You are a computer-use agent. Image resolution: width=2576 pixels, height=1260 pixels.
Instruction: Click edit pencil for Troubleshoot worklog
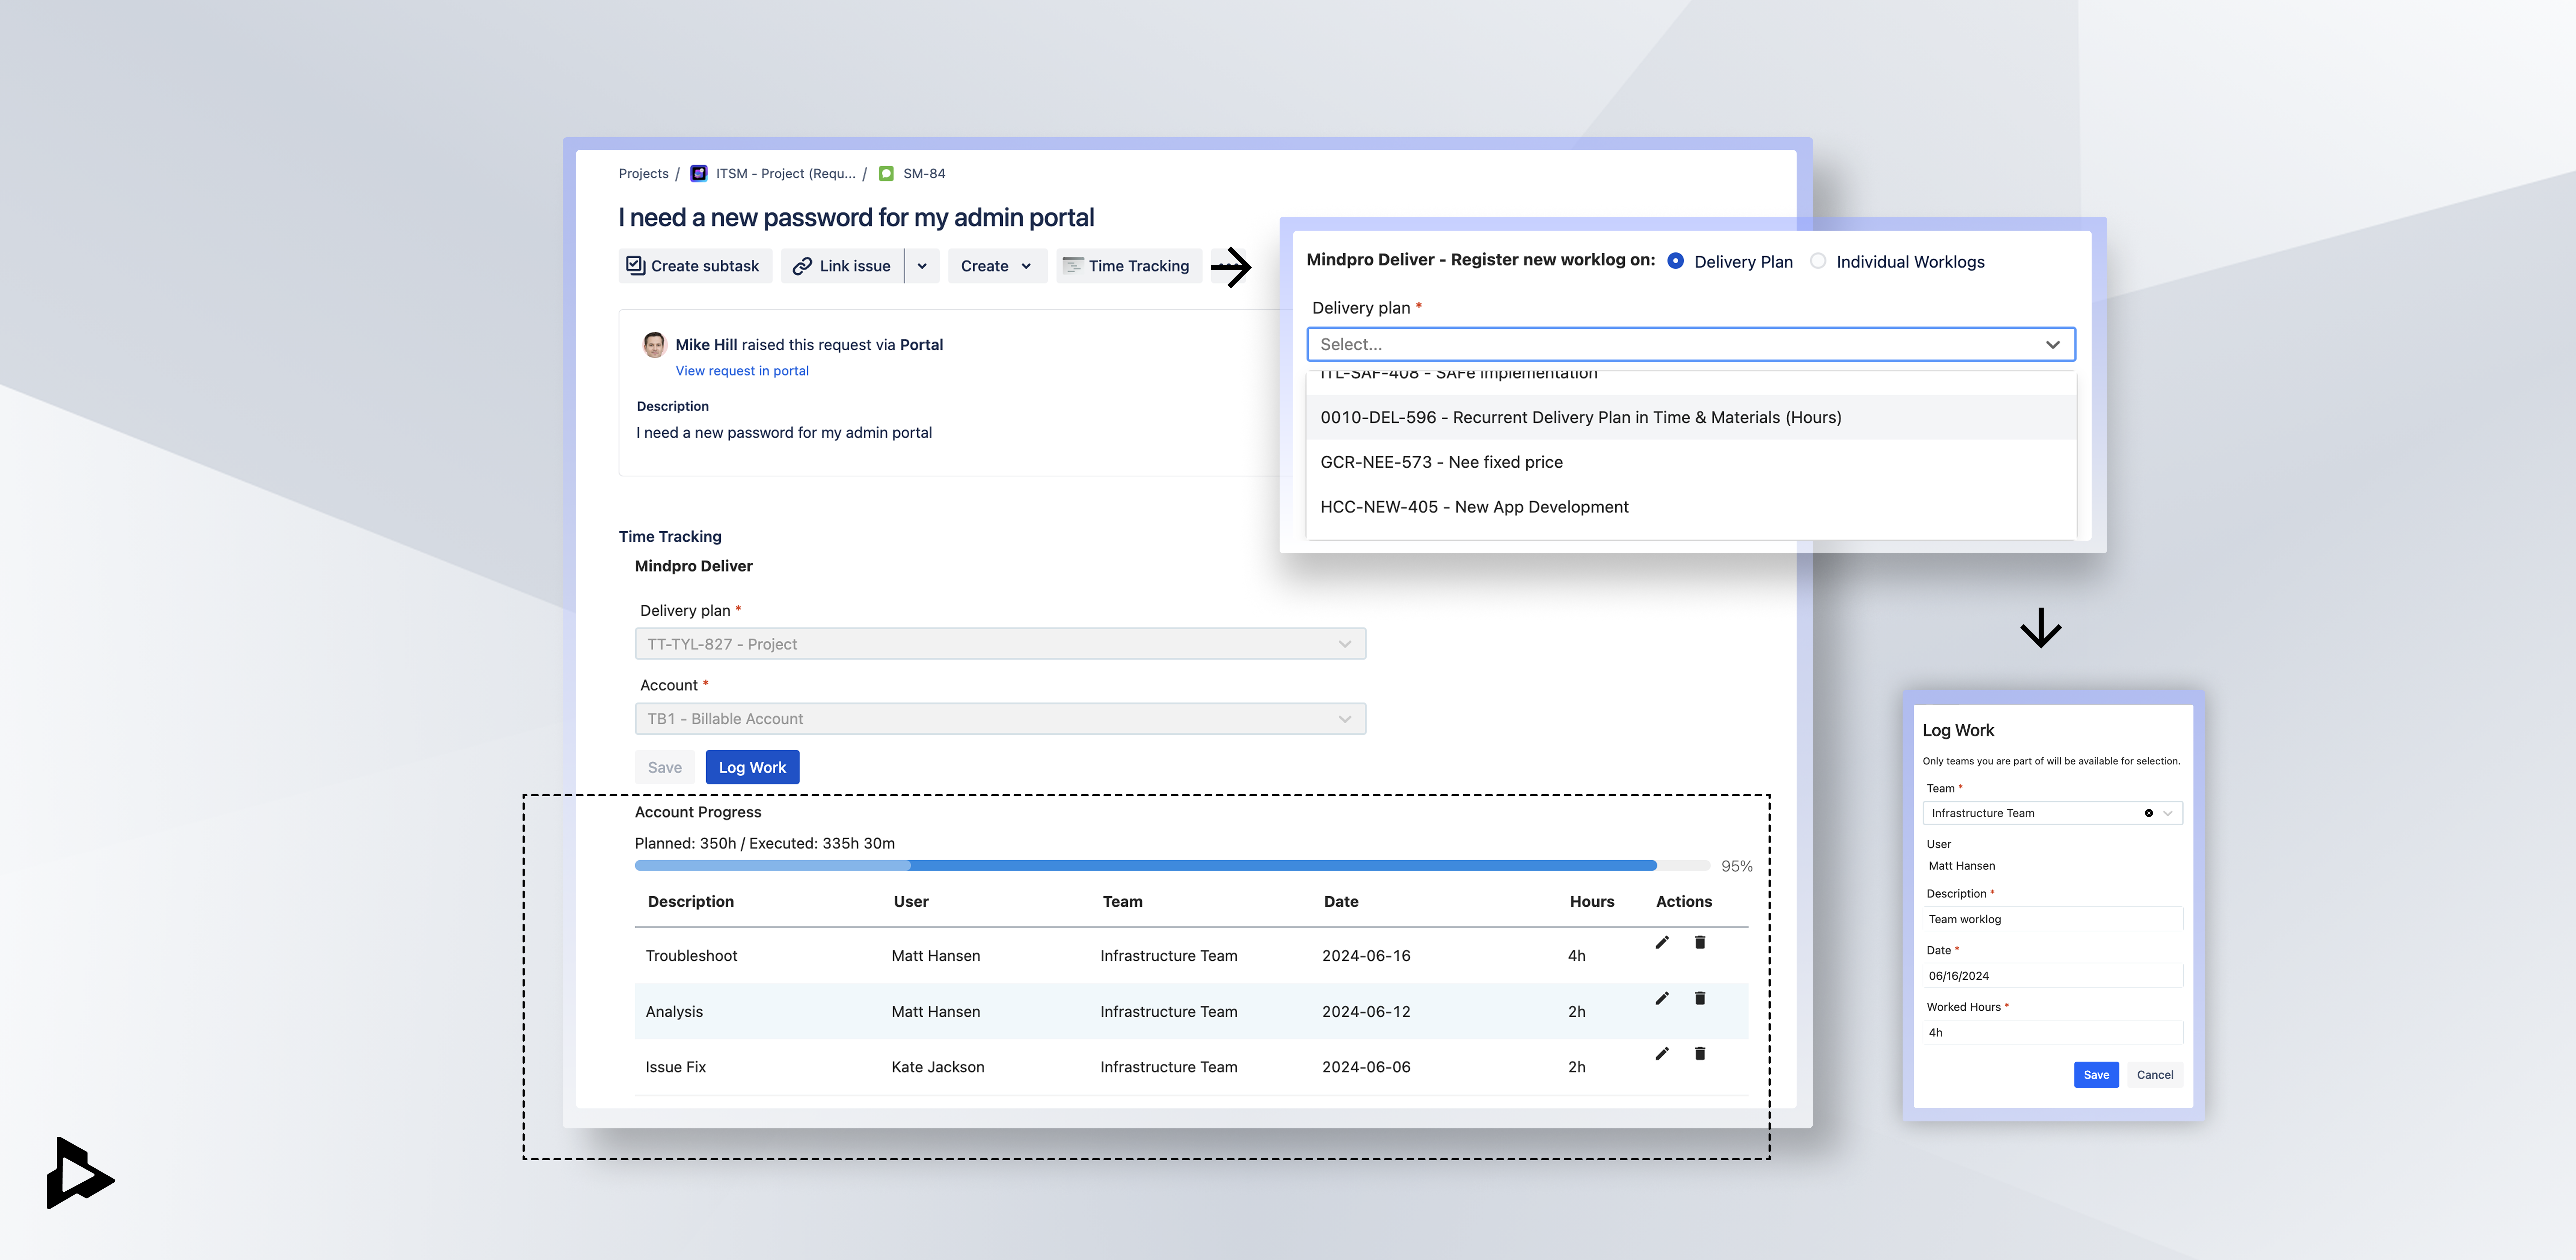(1662, 942)
